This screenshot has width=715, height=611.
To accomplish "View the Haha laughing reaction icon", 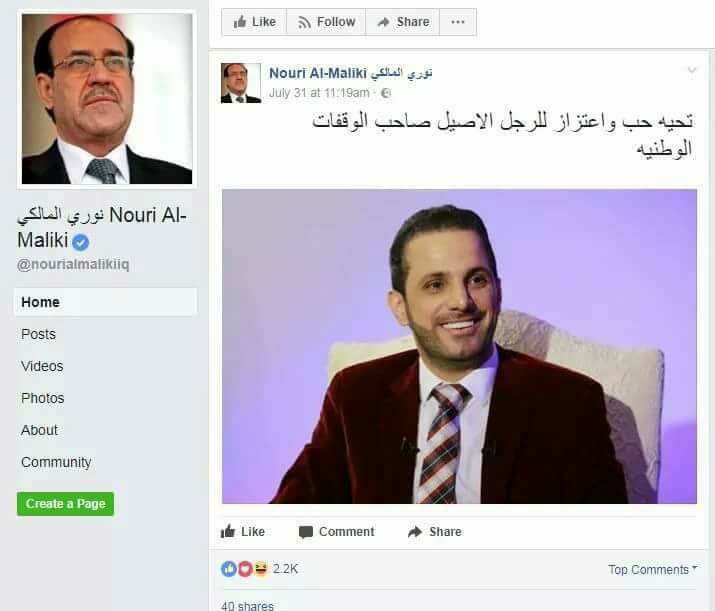I will (x=261, y=569).
